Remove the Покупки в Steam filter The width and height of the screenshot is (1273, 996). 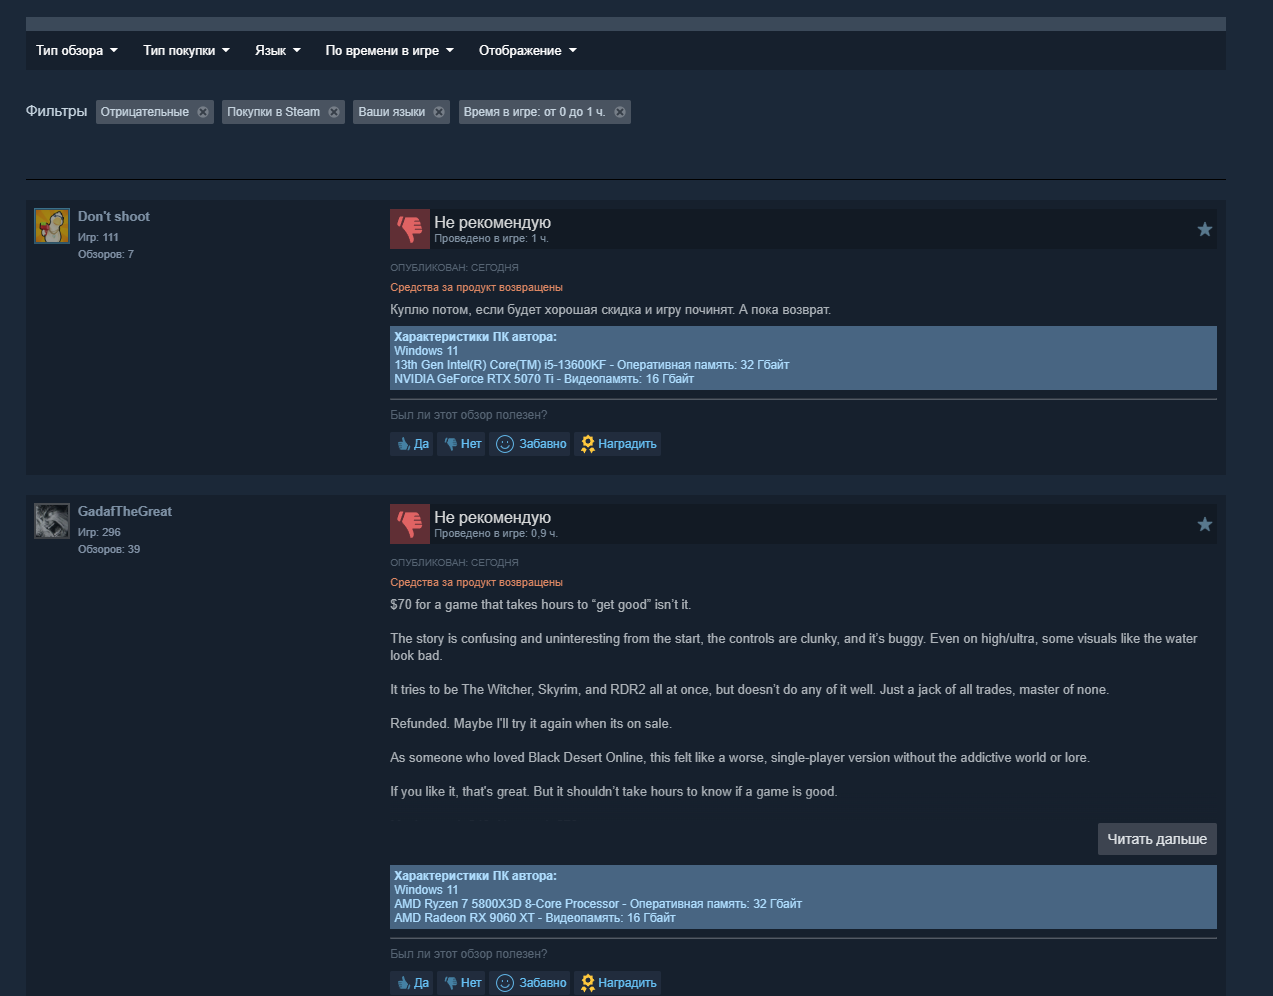pos(334,112)
